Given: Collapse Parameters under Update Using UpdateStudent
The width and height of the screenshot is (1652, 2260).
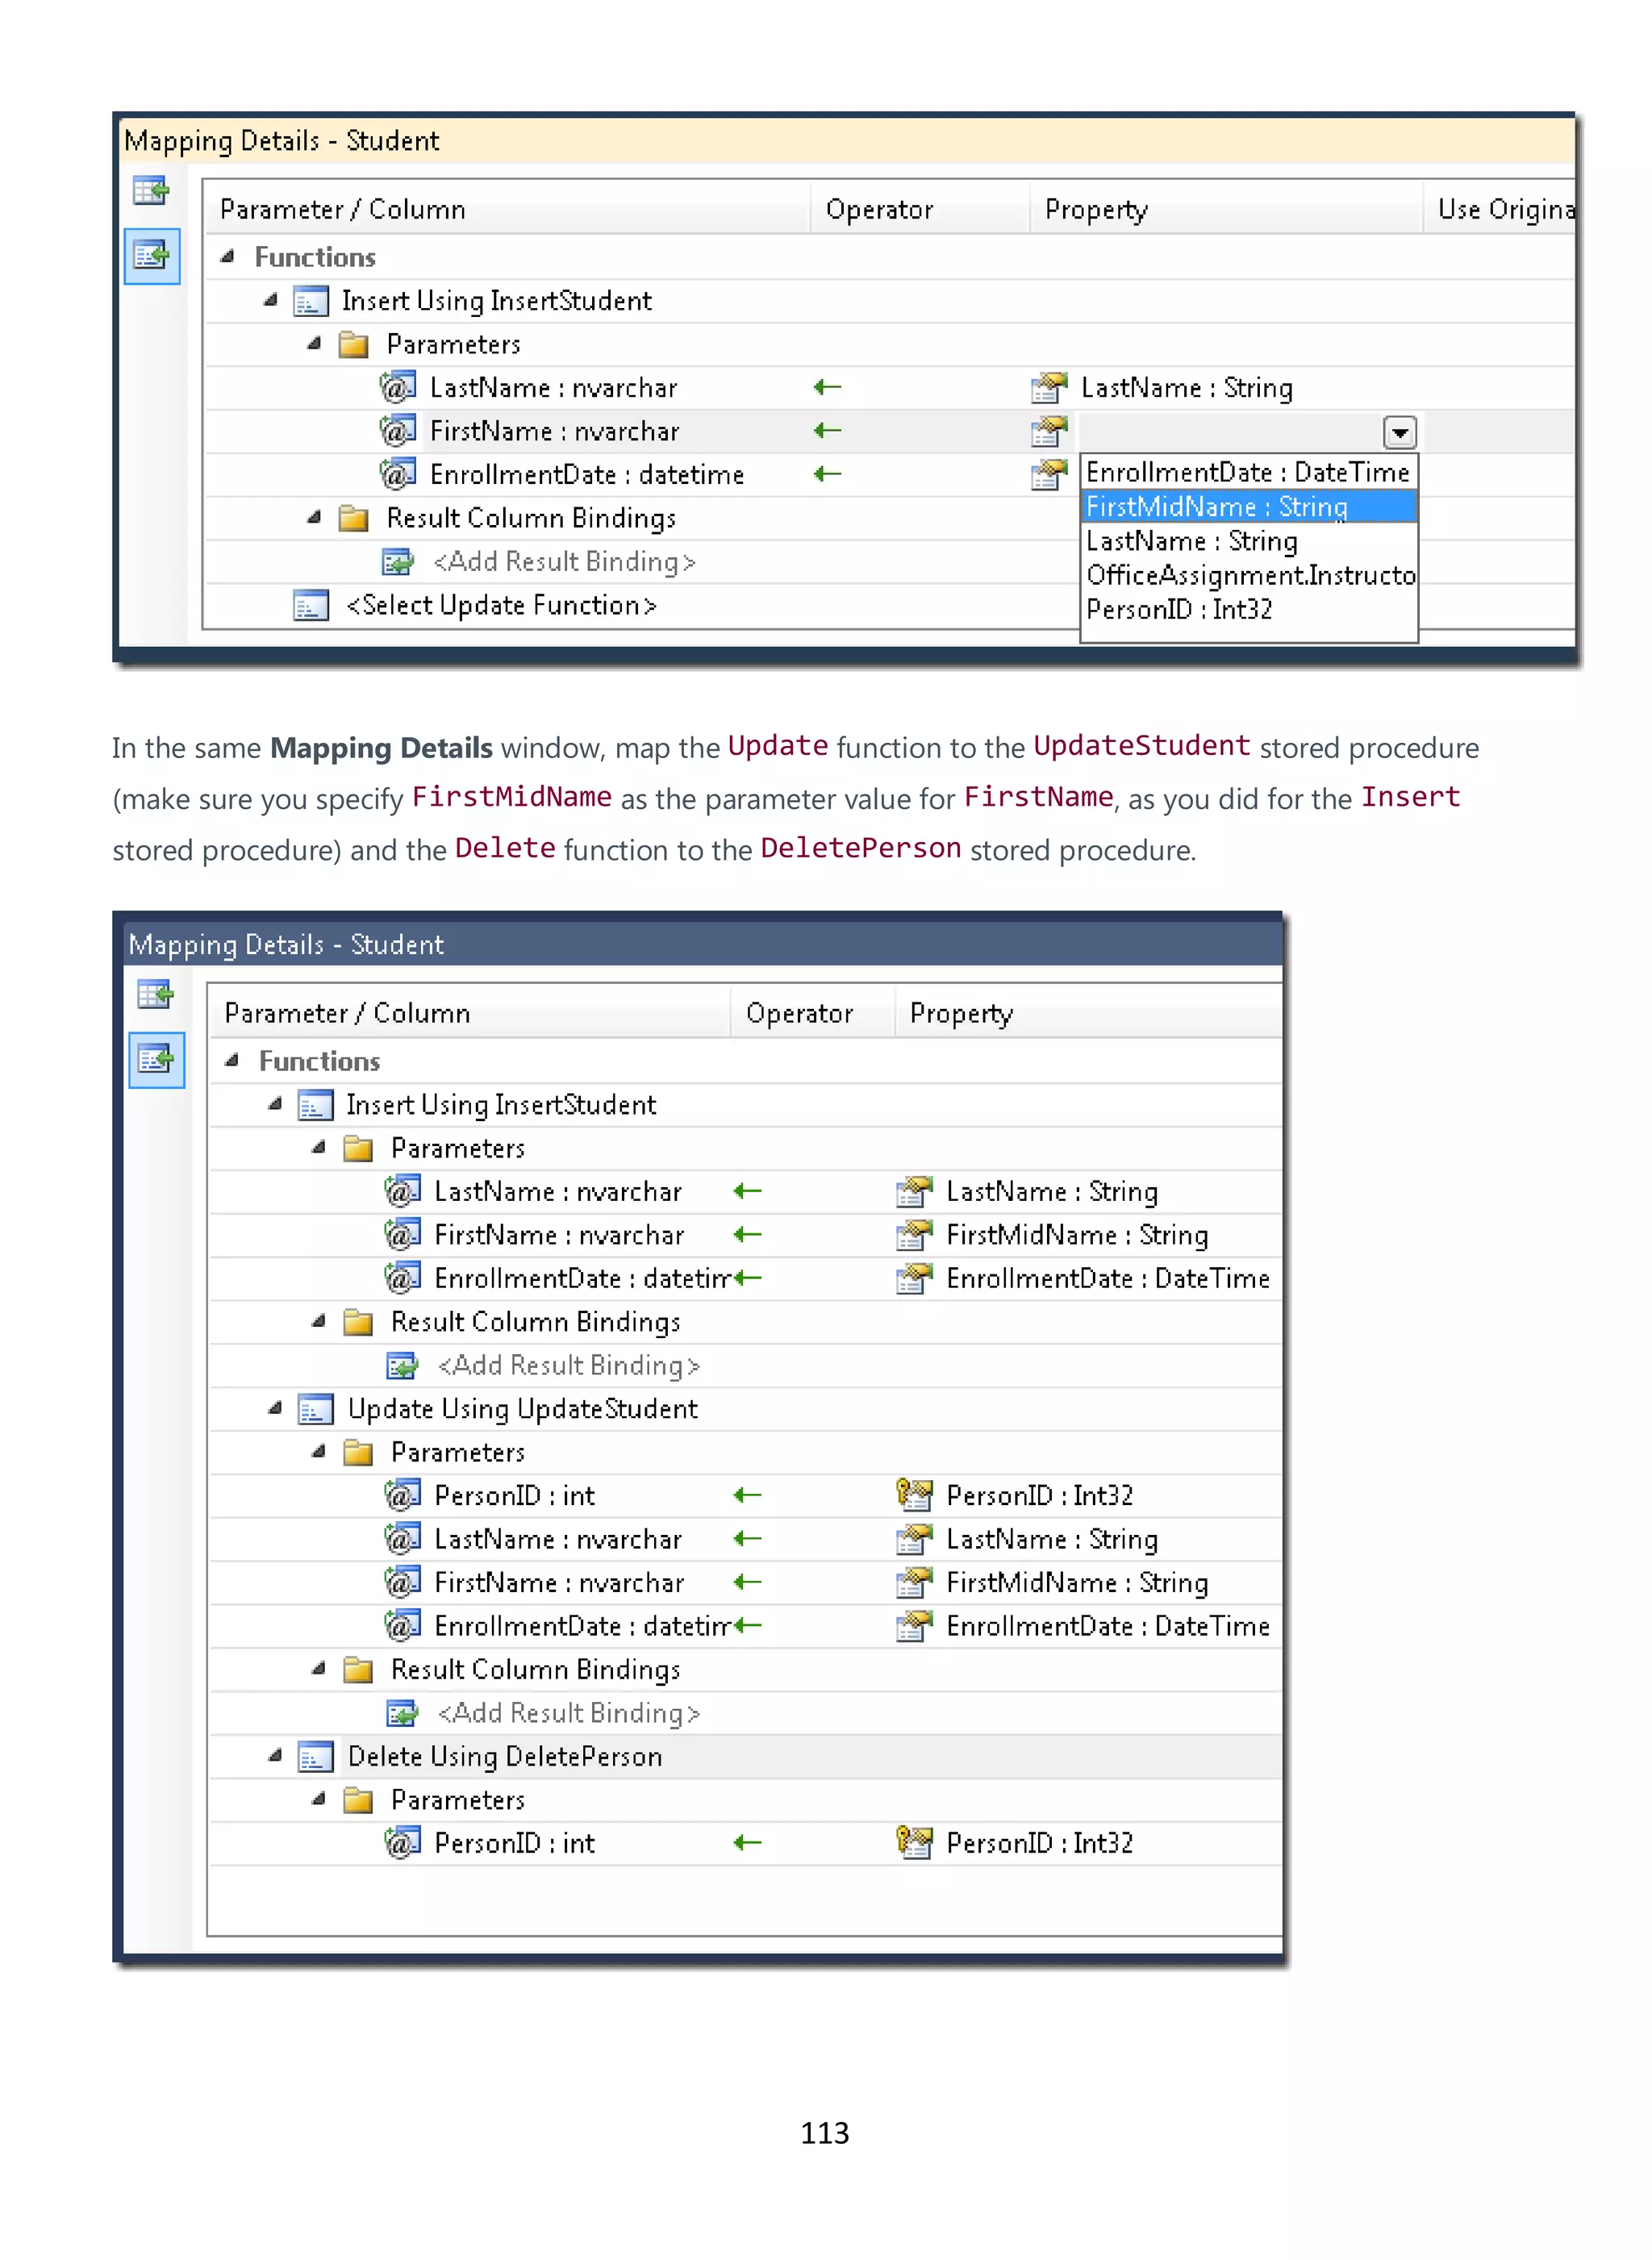Looking at the screenshot, I should (319, 1451).
